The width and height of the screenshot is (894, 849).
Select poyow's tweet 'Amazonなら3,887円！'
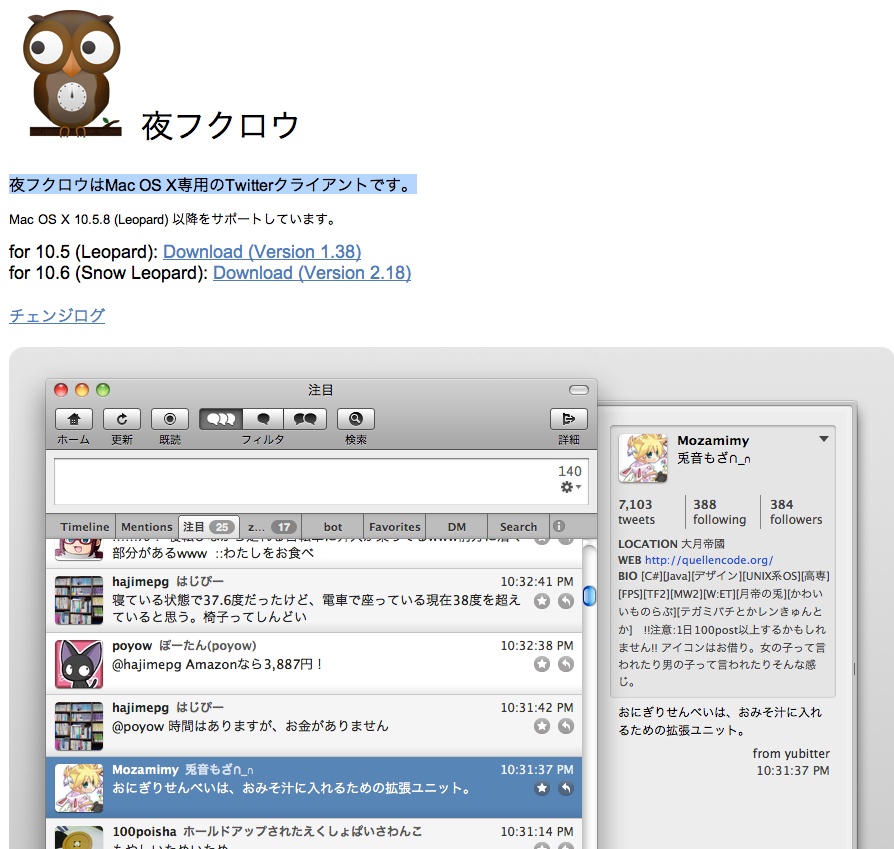pos(314,664)
